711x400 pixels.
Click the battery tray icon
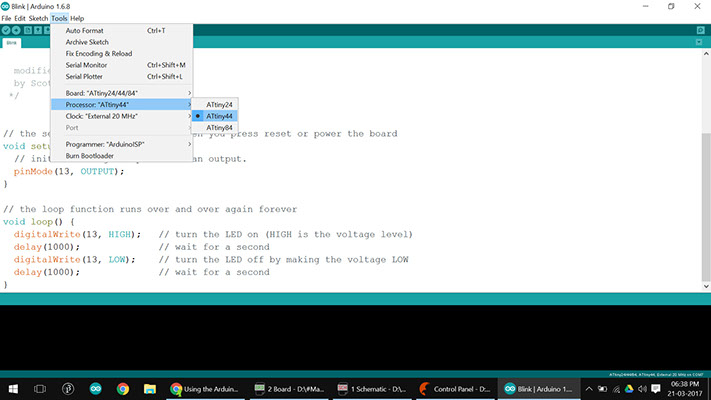tap(602, 389)
